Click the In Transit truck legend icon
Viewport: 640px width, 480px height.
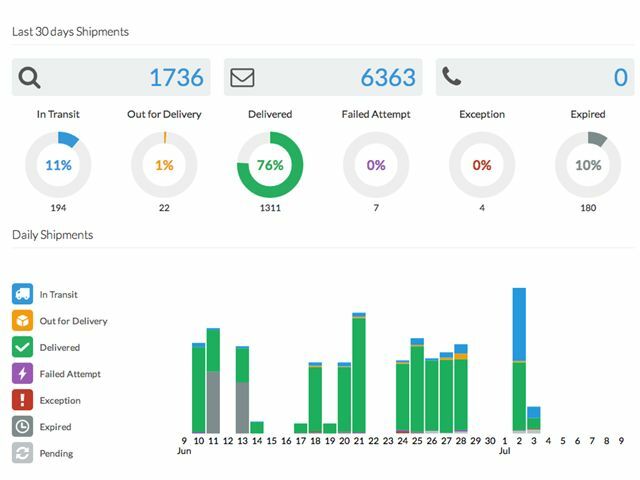coord(23,294)
